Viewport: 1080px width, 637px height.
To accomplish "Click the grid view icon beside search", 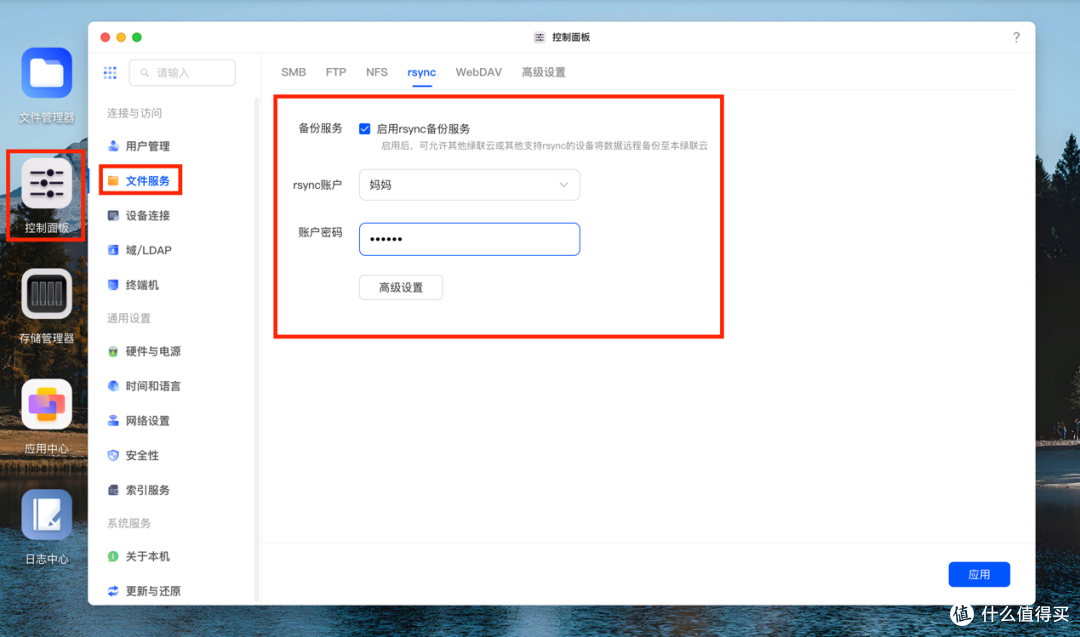I will coord(110,72).
